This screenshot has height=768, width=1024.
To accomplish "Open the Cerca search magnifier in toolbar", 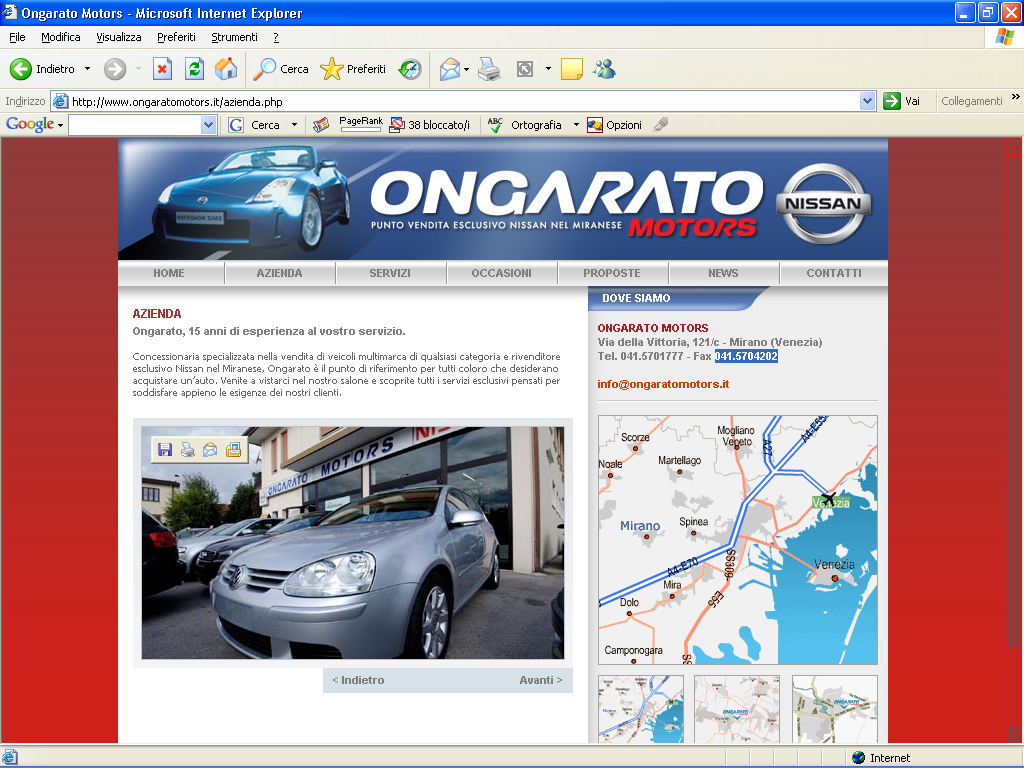I will pos(281,69).
